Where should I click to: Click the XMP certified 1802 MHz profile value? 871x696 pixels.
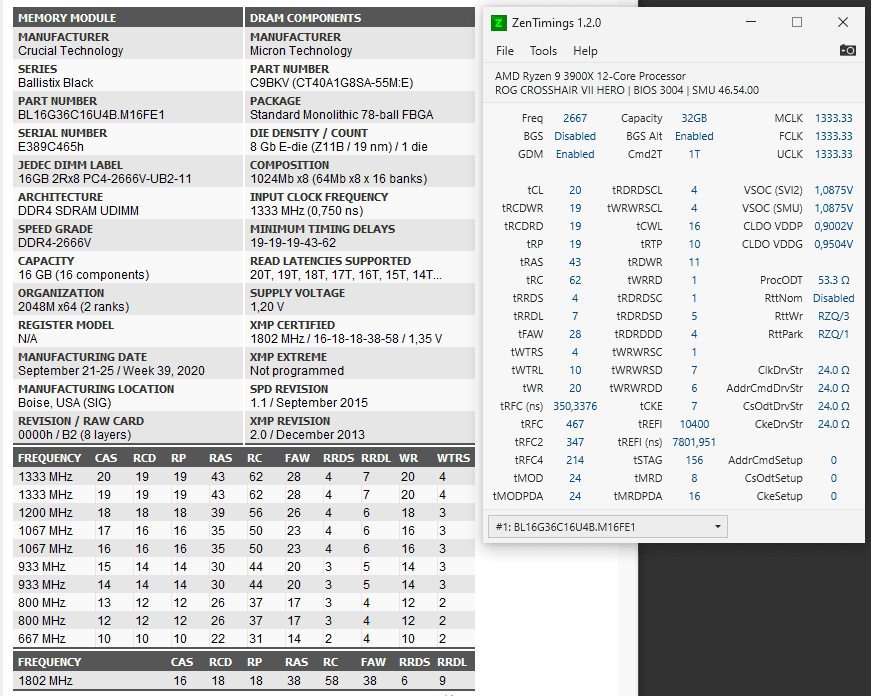pos(346,339)
